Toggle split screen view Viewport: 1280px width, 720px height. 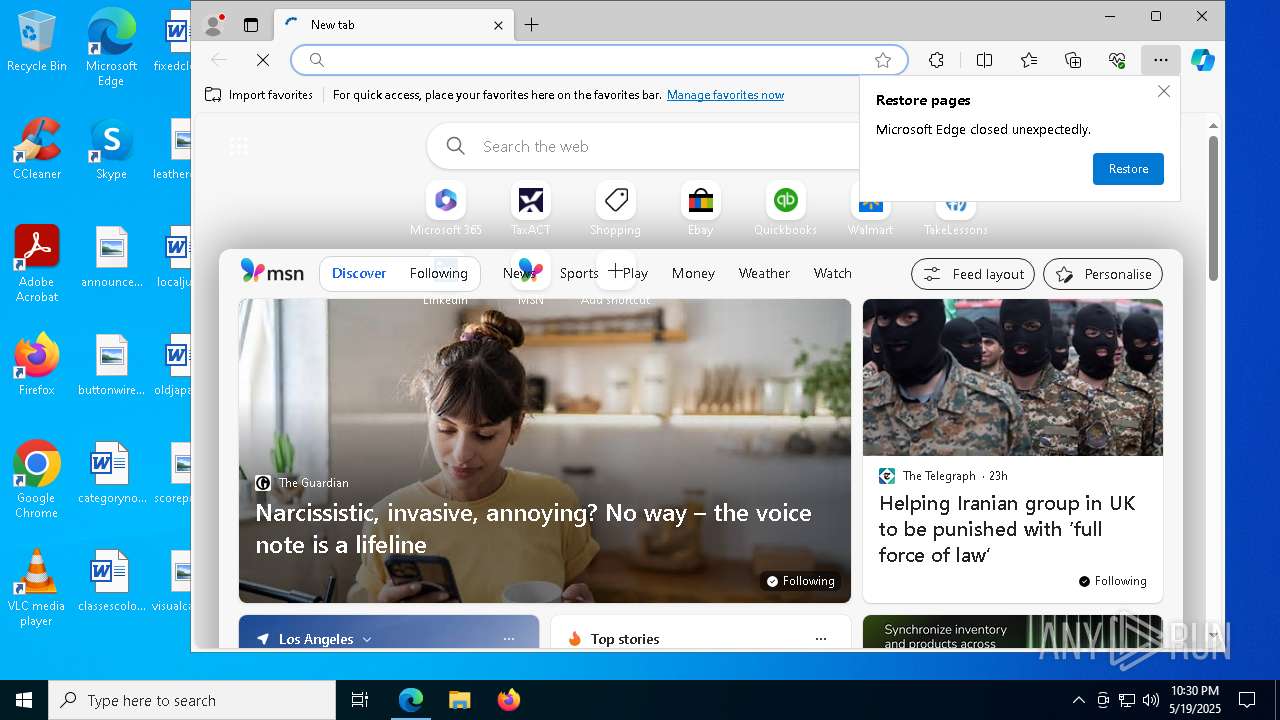pyautogui.click(x=984, y=60)
